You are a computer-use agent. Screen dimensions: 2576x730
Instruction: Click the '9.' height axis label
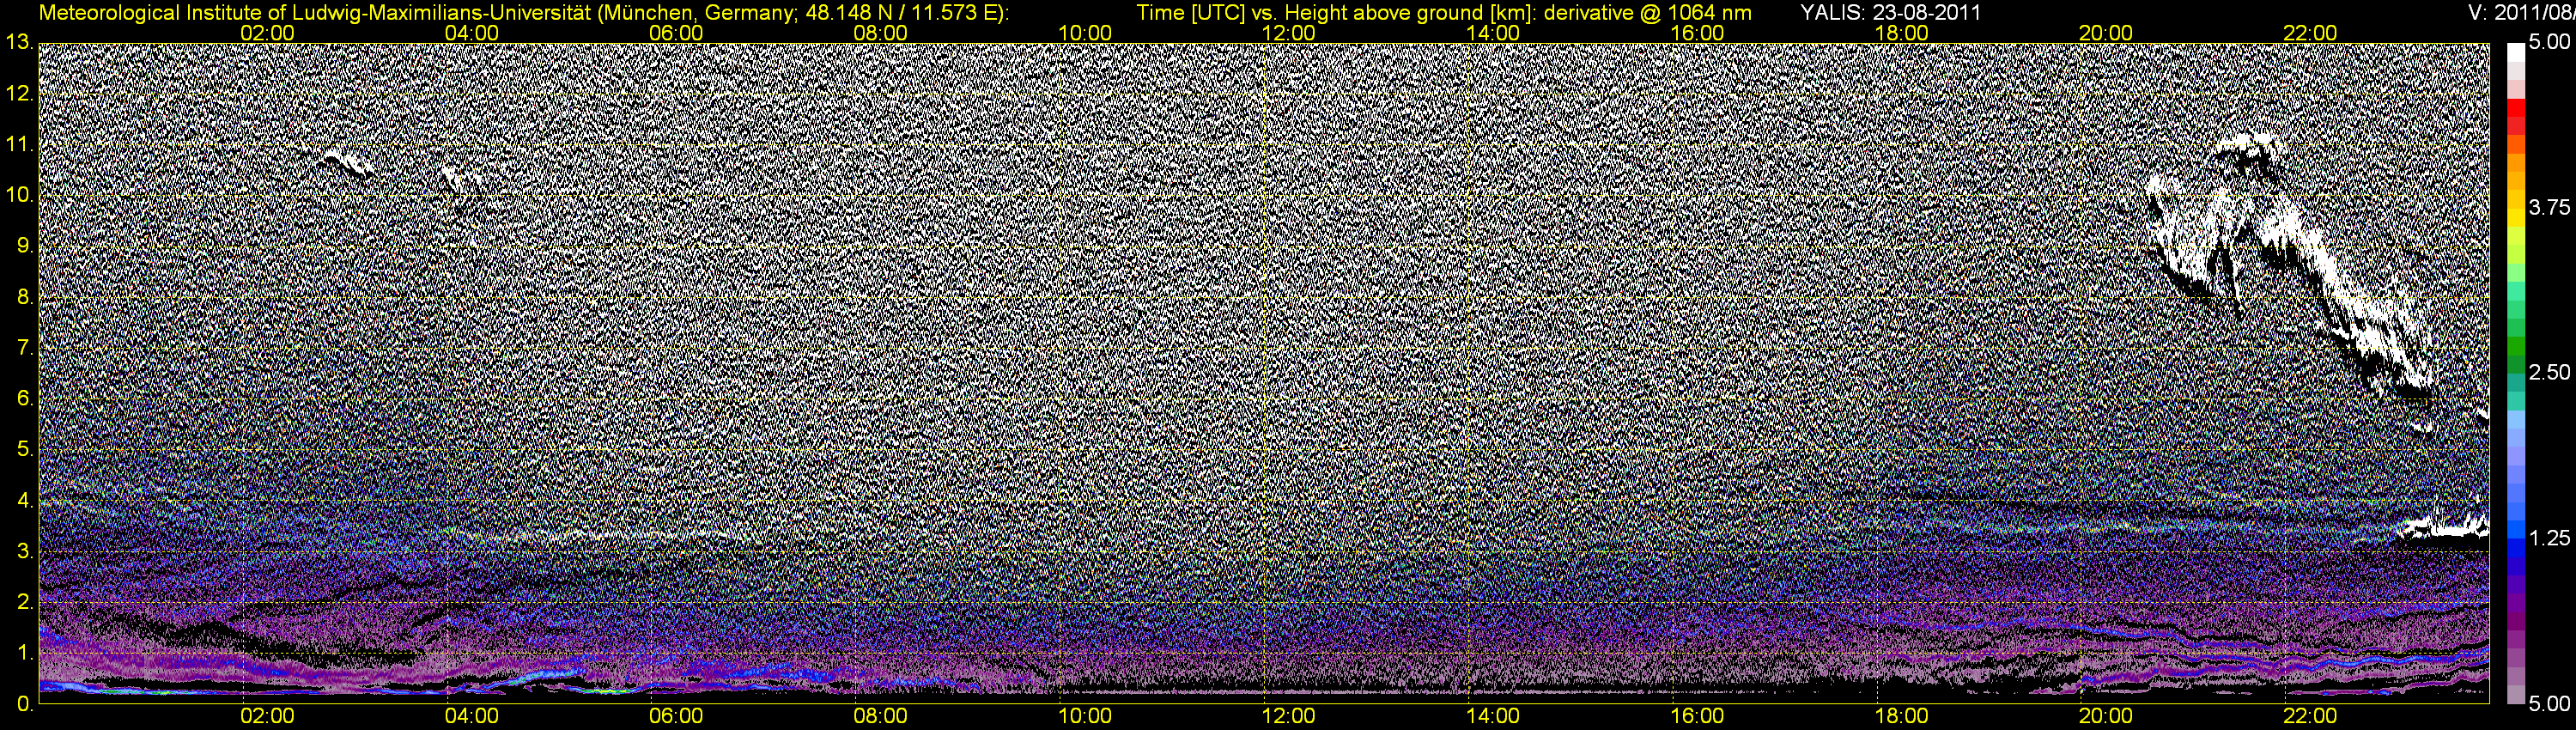[x=24, y=246]
